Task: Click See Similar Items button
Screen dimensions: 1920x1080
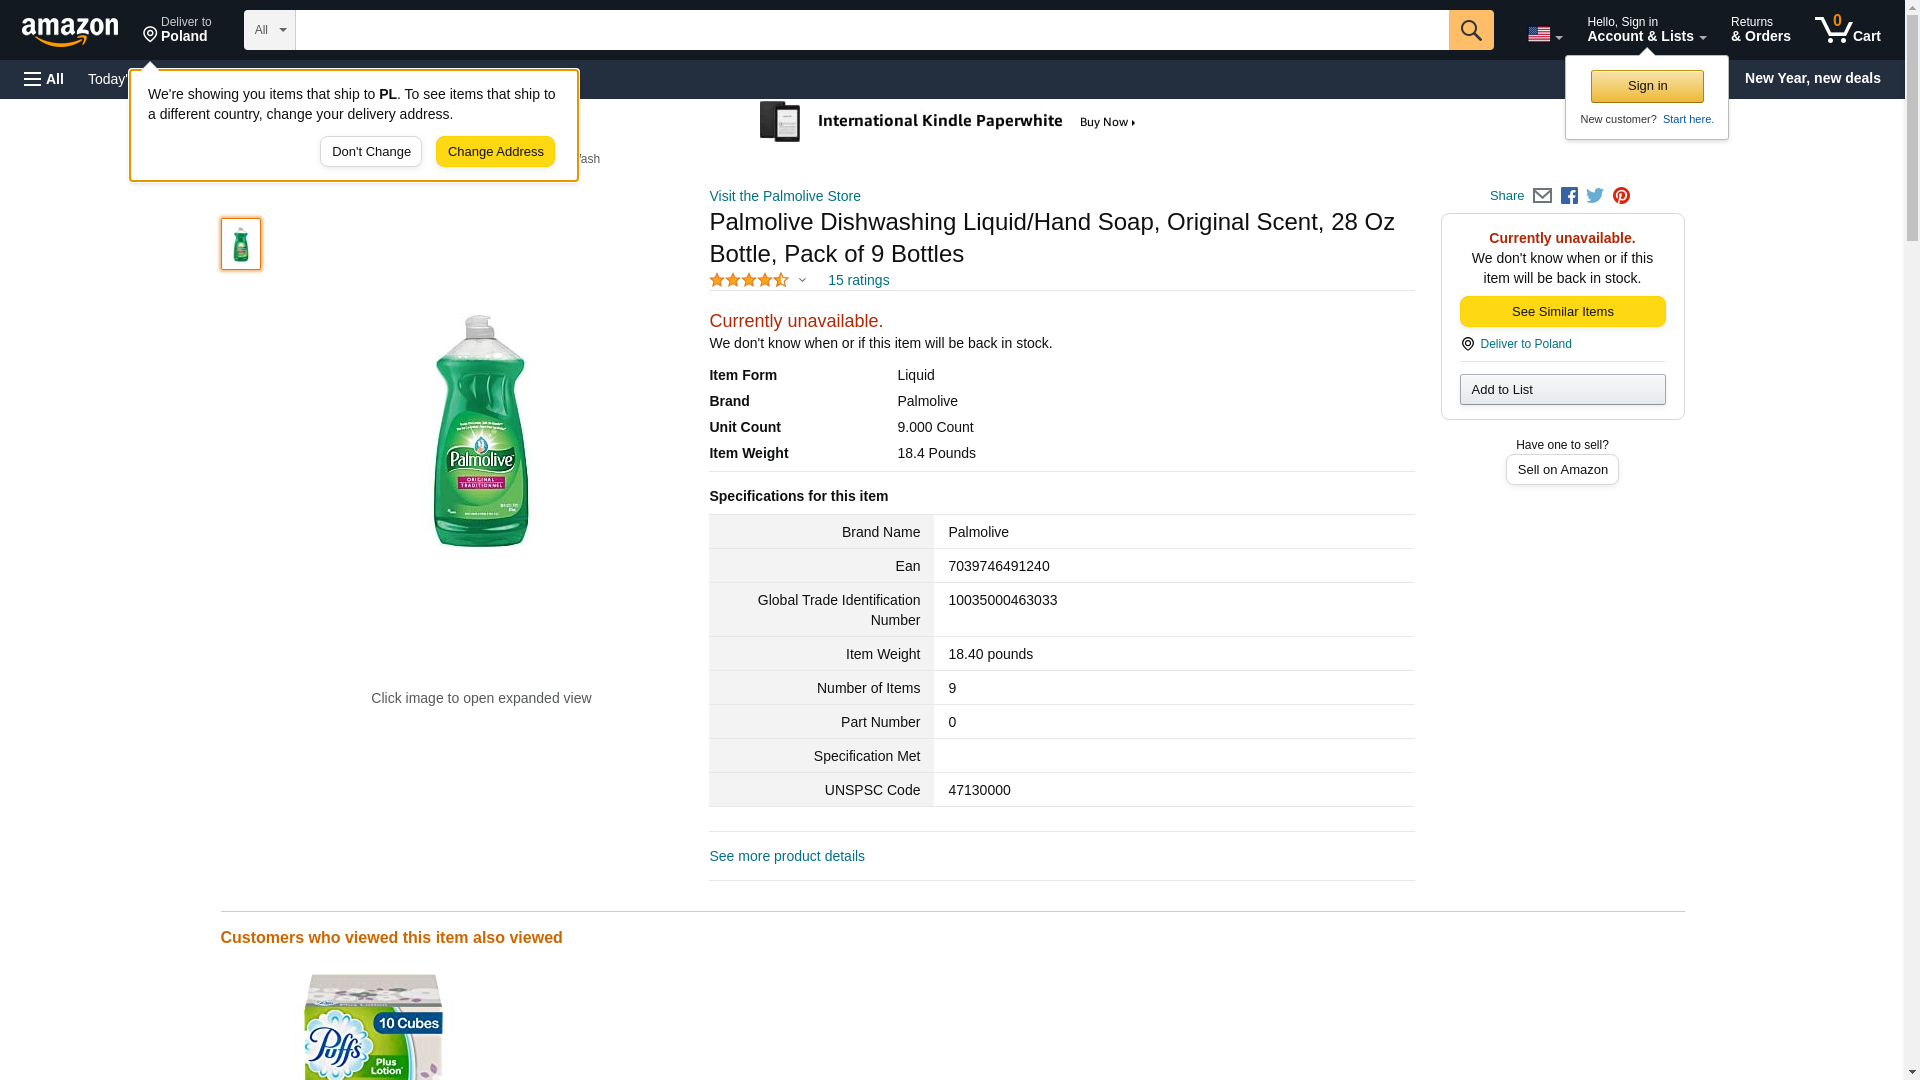Action: tap(1562, 312)
